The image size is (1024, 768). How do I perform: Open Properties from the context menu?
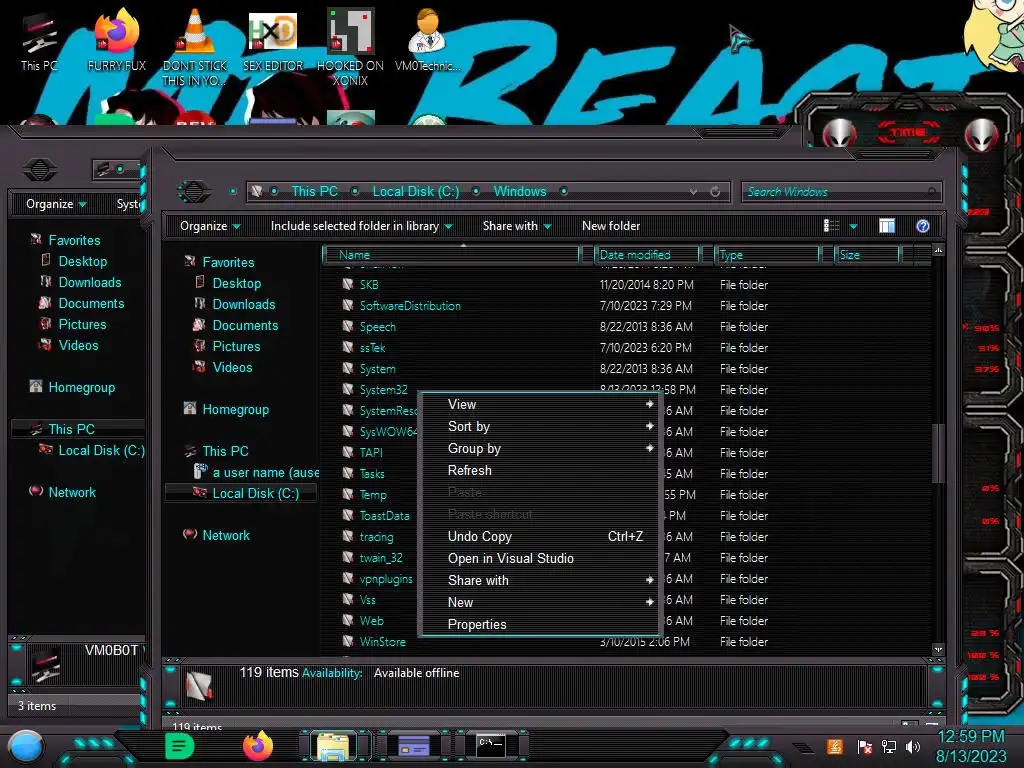click(541, 624)
